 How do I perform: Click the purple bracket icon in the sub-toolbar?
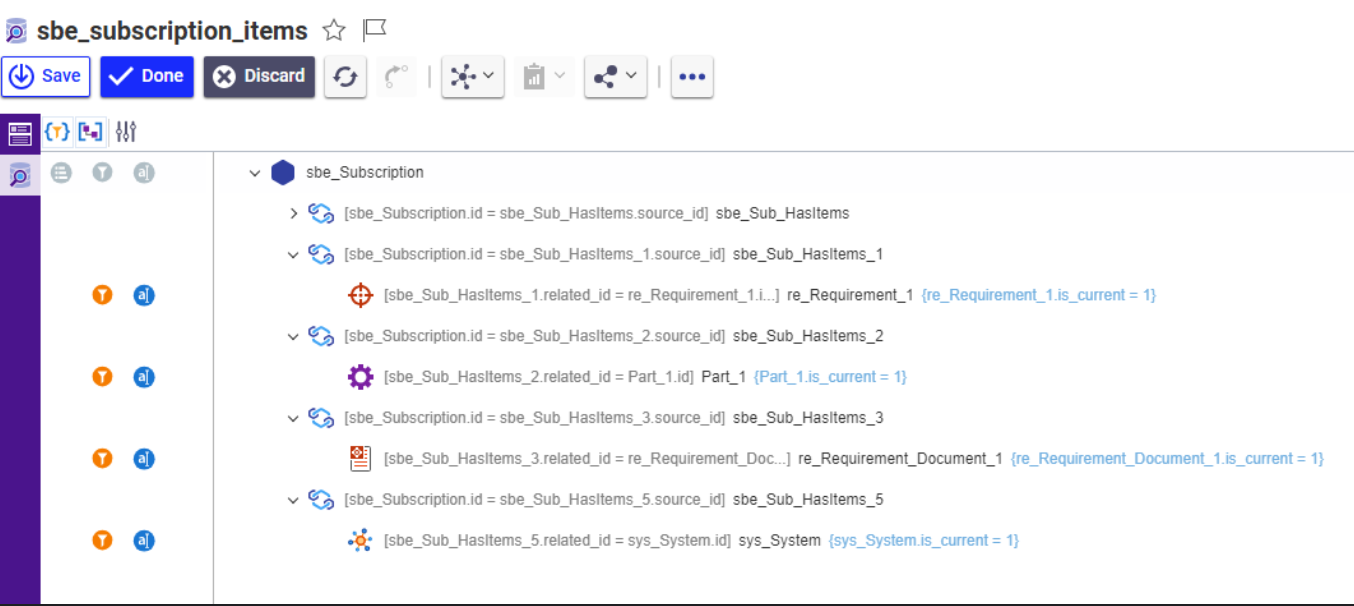91,131
